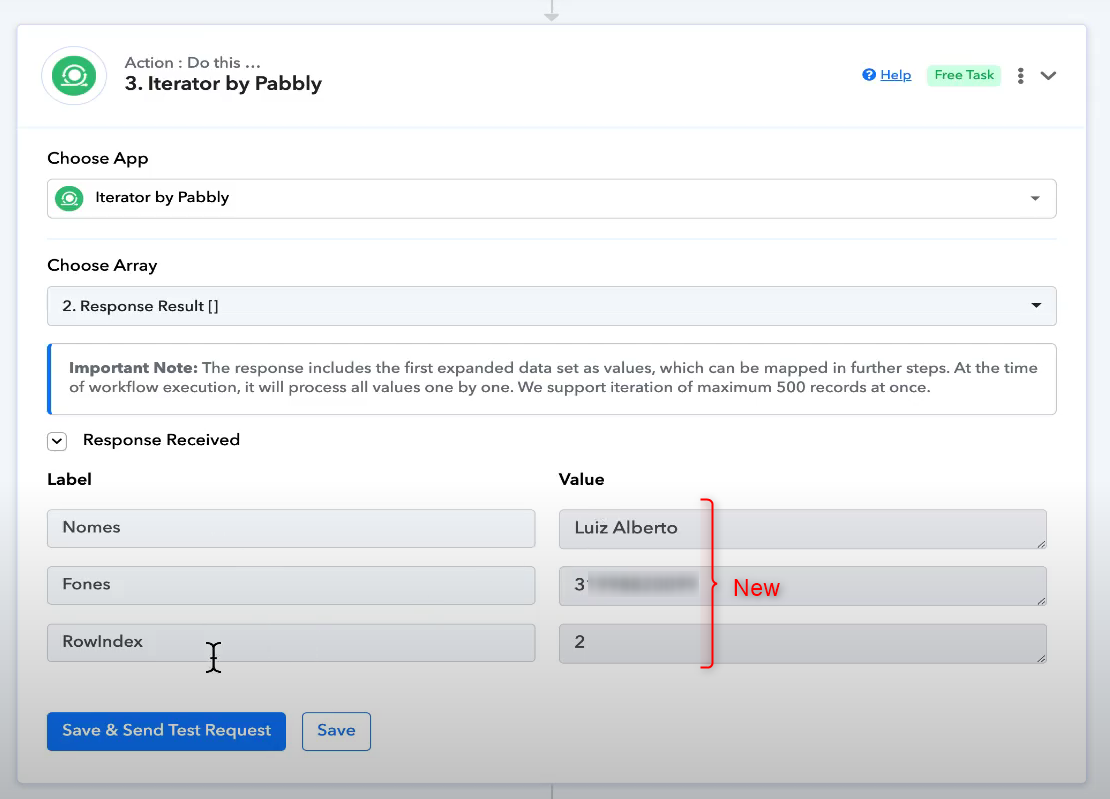Click the RowIndex label field
This screenshot has height=799, width=1110.
[x=291, y=643]
